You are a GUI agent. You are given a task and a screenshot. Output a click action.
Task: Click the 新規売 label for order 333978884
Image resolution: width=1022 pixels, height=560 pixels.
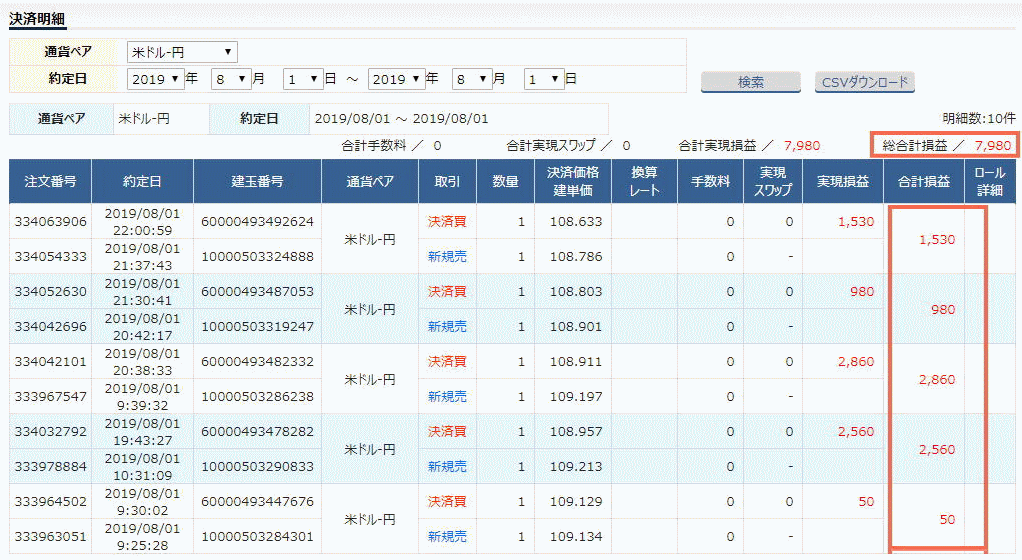pos(447,466)
